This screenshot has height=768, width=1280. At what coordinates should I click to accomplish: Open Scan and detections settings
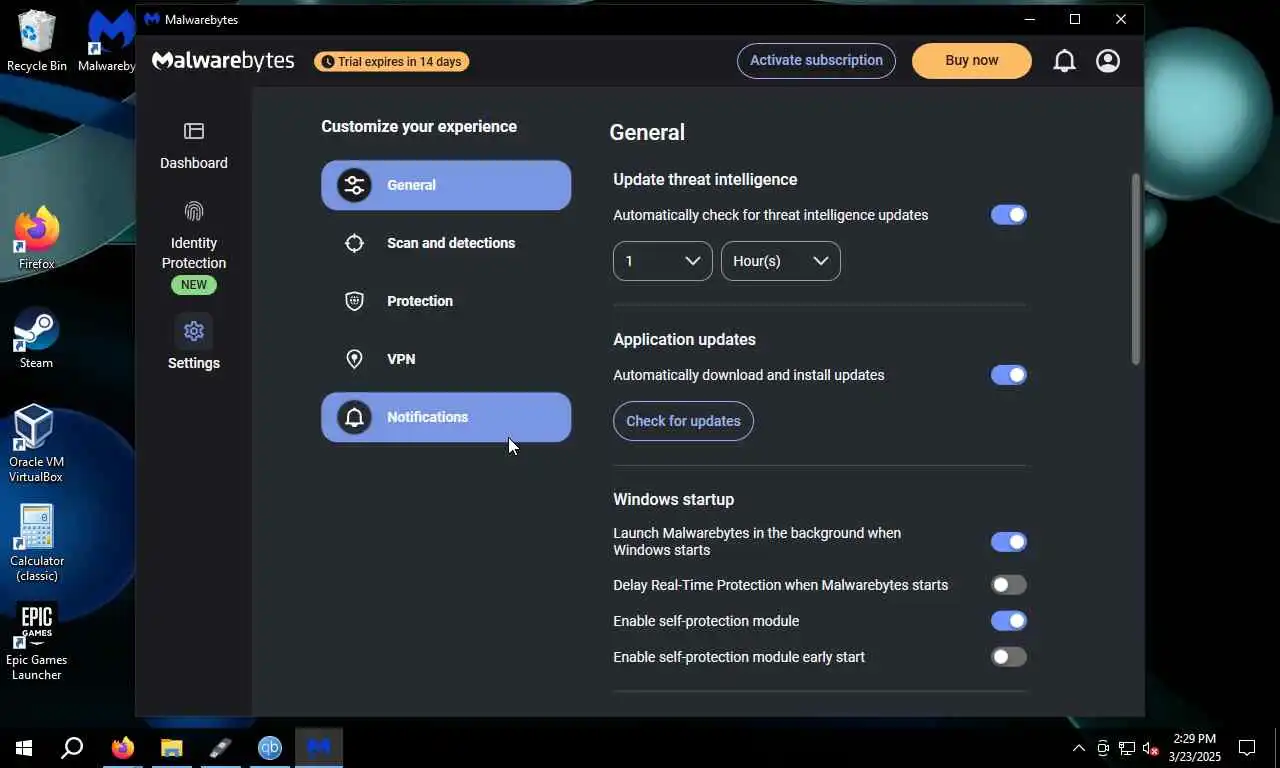coord(446,243)
